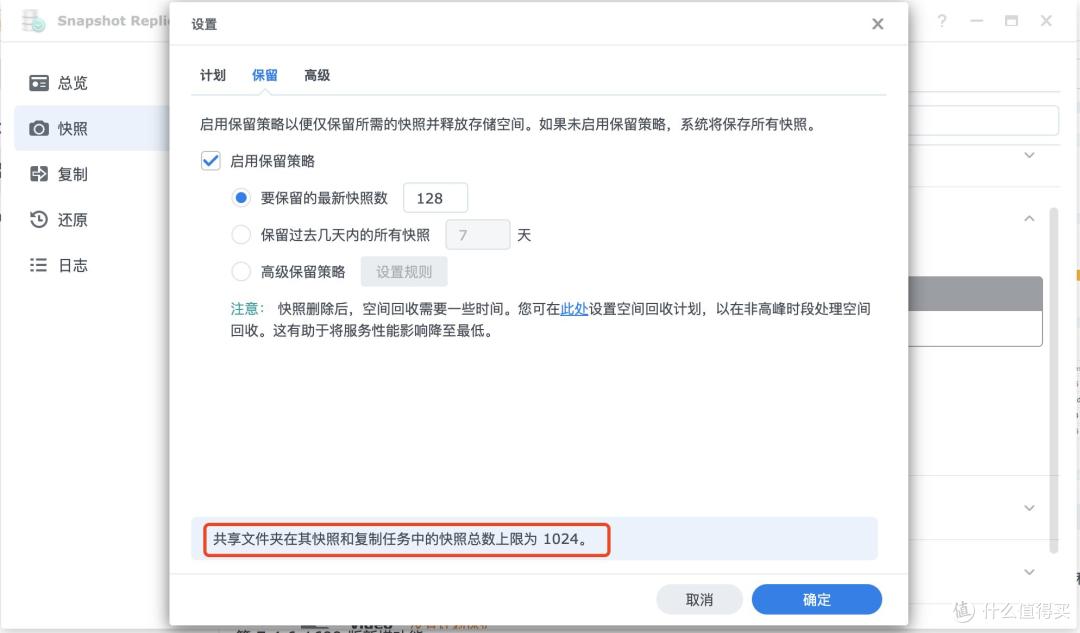Expand the first chevron in background panel
1080x633 pixels.
click(x=1029, y=156)
